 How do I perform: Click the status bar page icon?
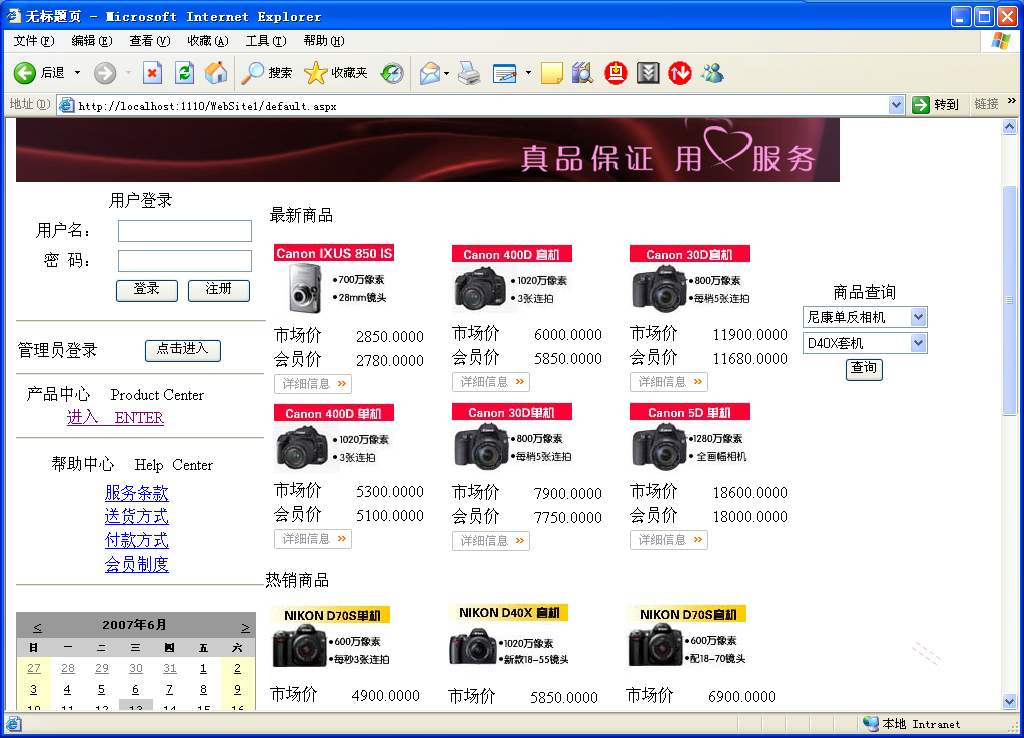click(14, 724)
